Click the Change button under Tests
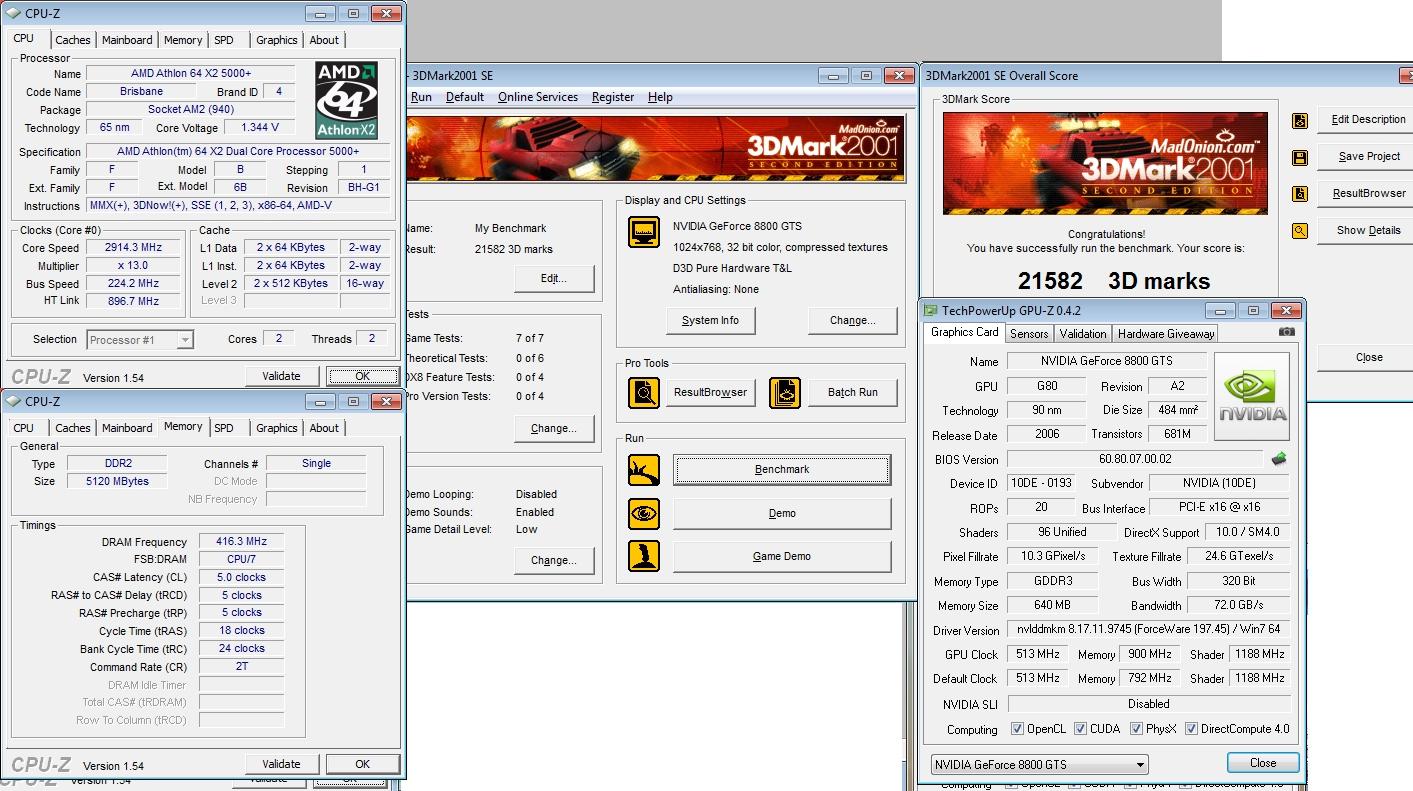 [554, 428]
